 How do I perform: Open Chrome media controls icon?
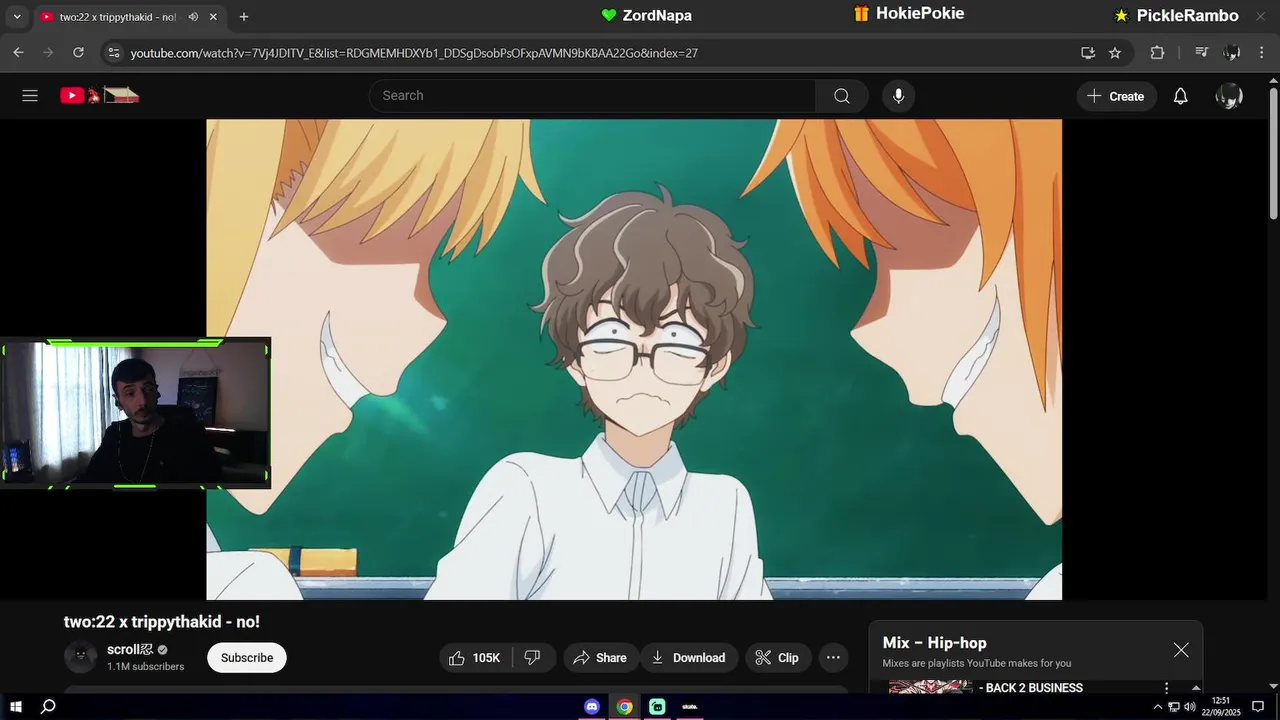[1202, 53]
